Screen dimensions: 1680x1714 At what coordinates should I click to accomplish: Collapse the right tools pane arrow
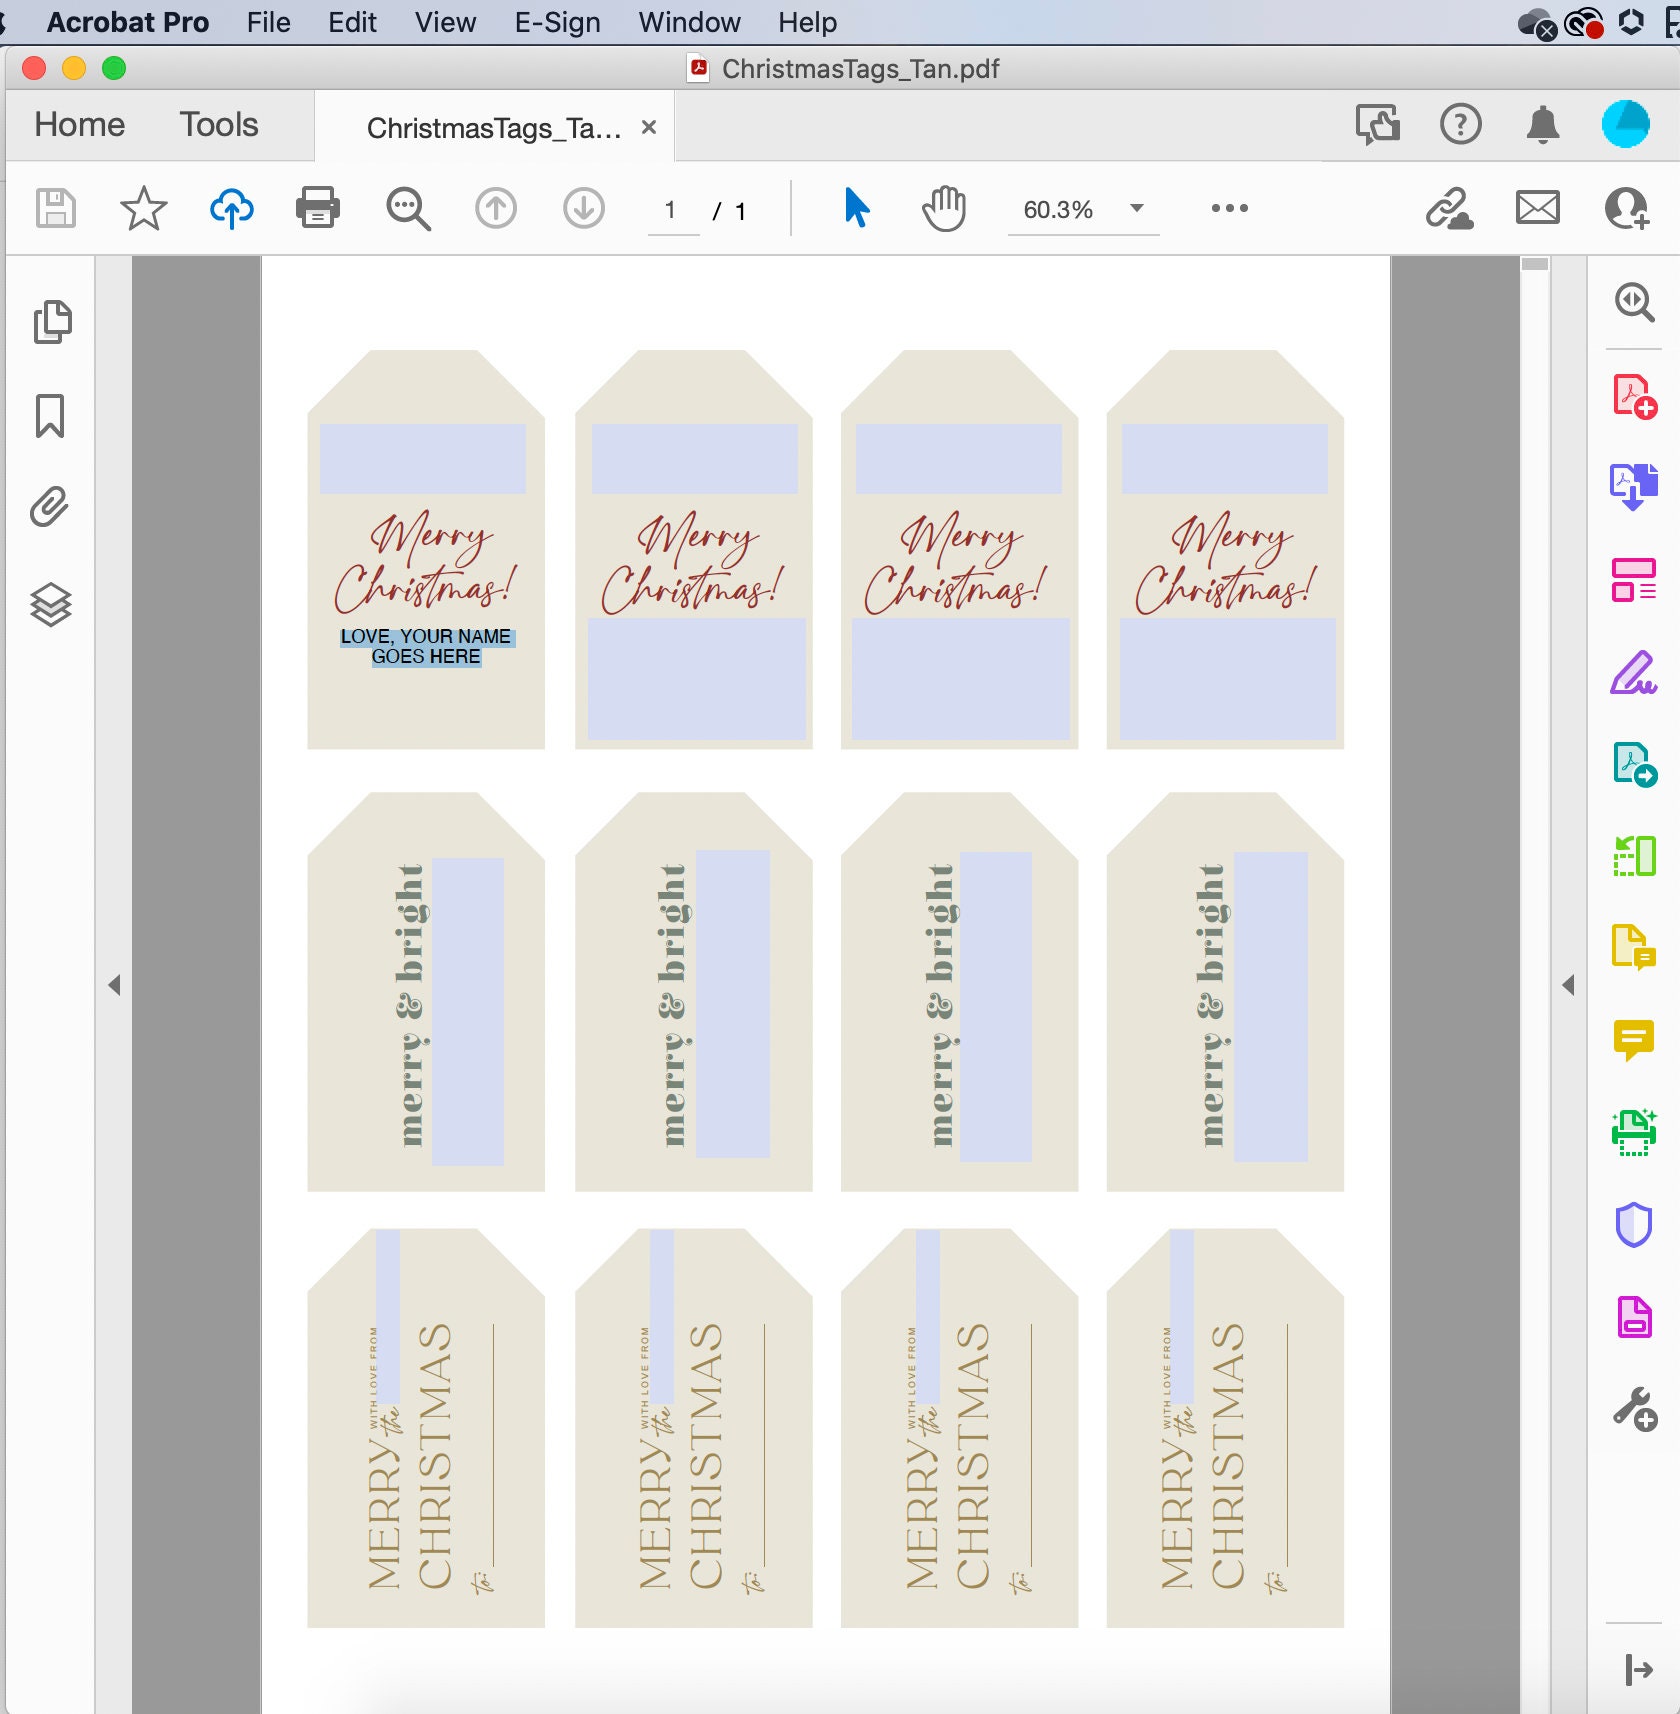pos(1568,985)
